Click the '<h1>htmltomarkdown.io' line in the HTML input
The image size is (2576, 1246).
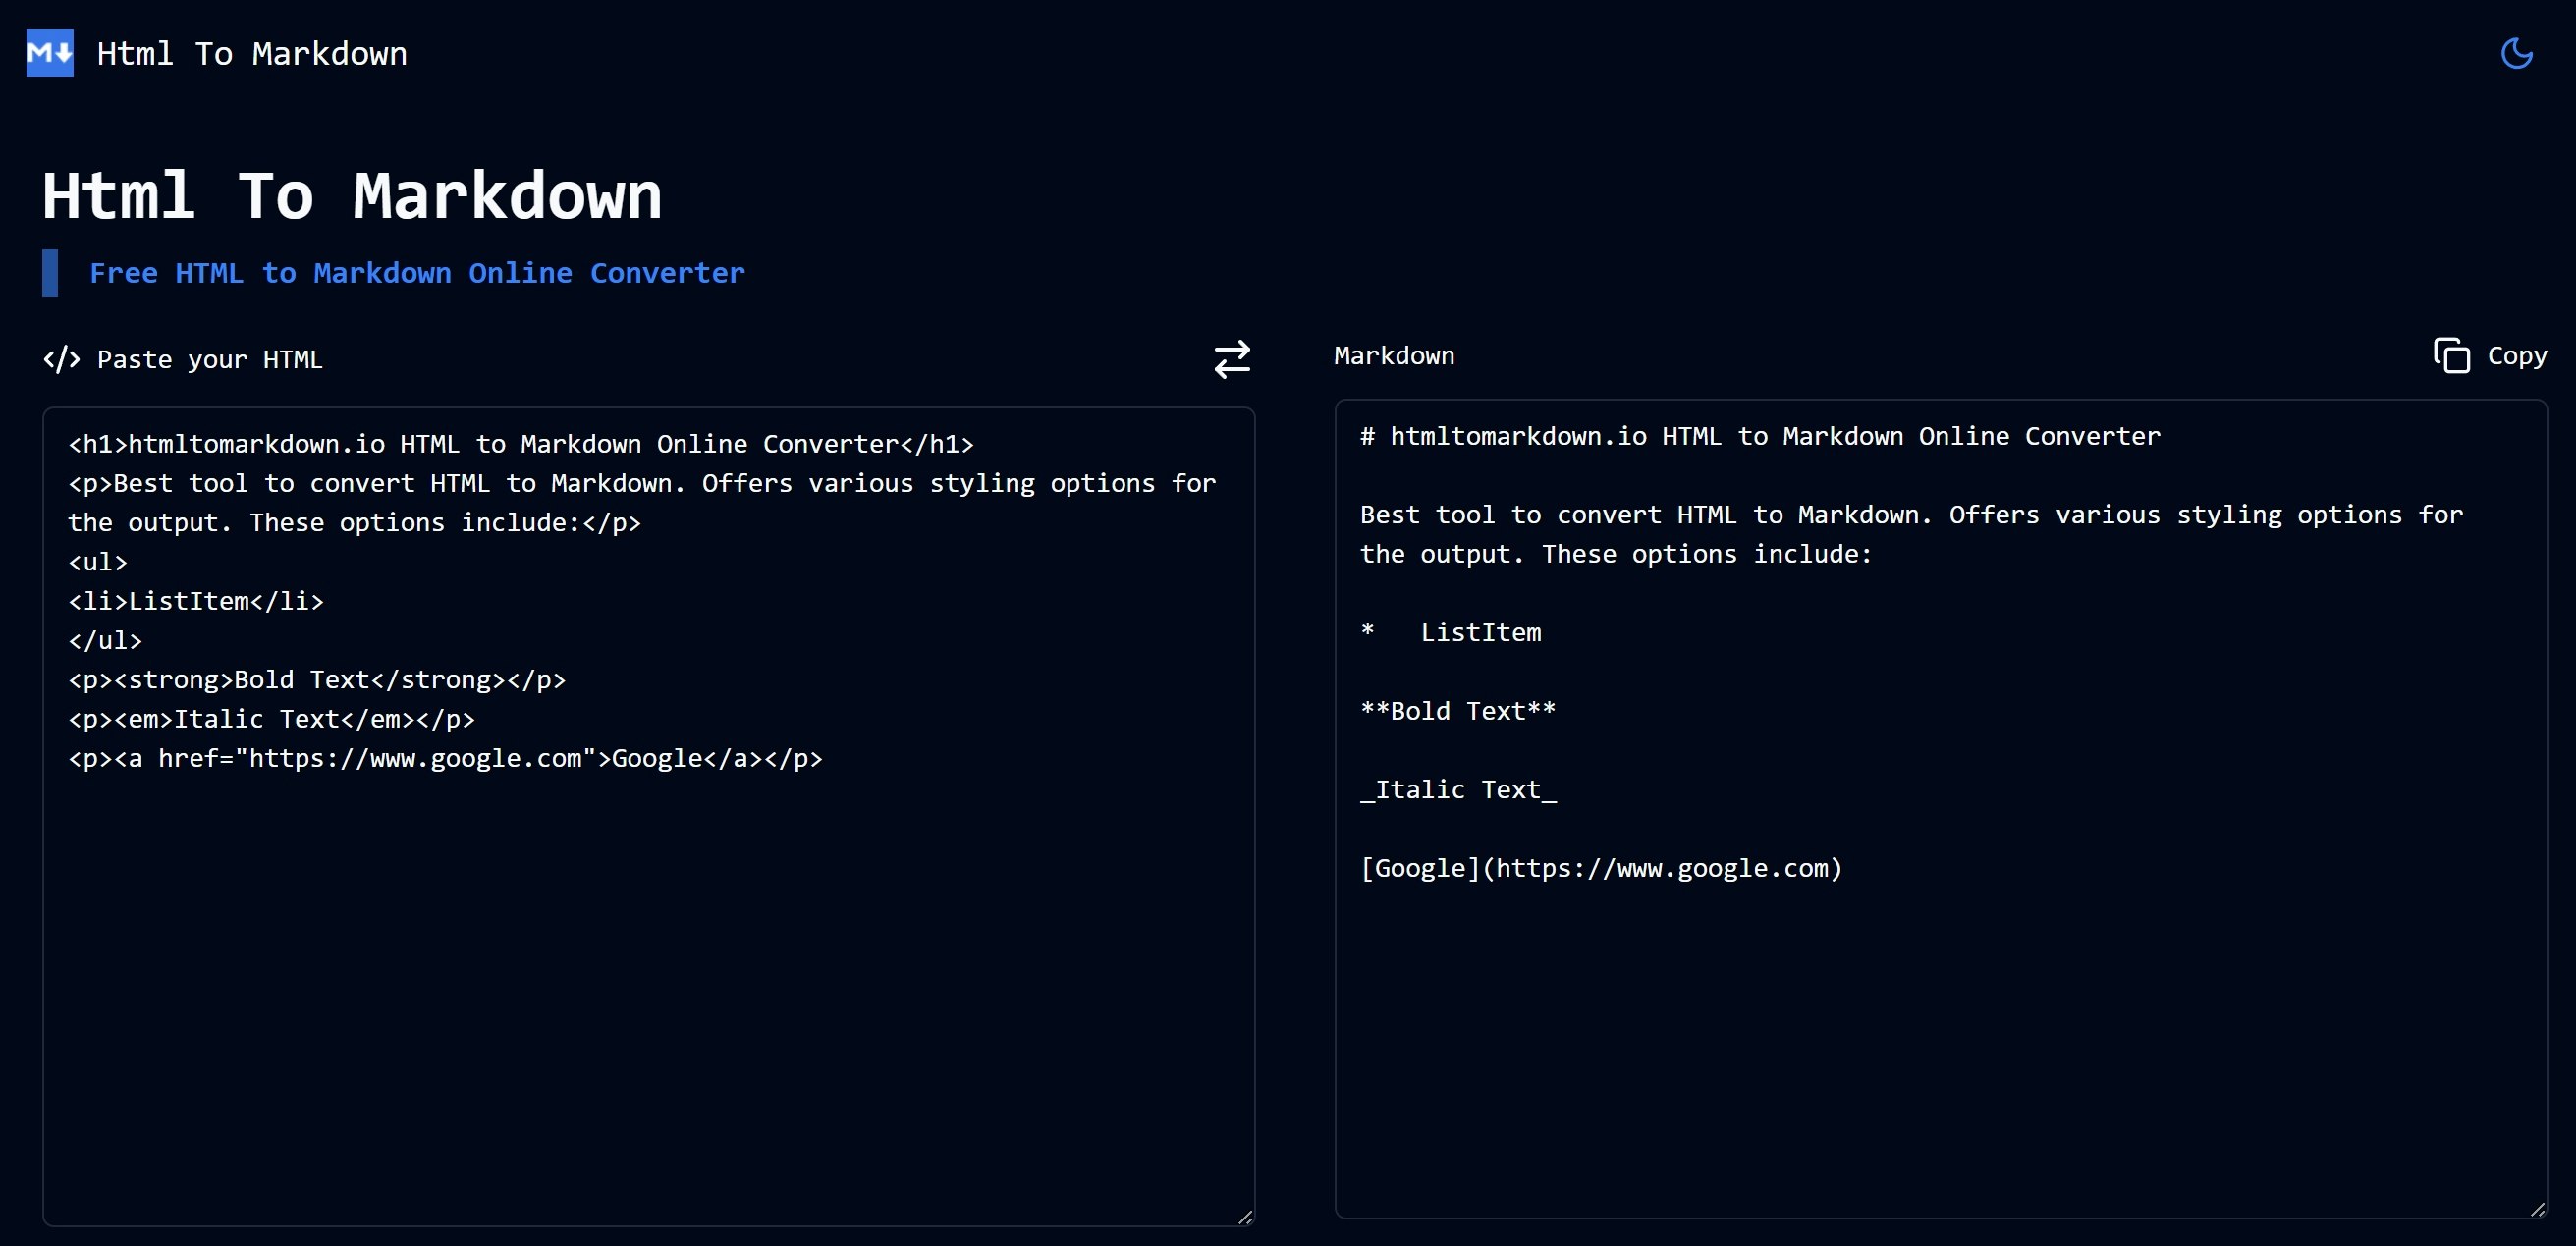coord(520,444)
